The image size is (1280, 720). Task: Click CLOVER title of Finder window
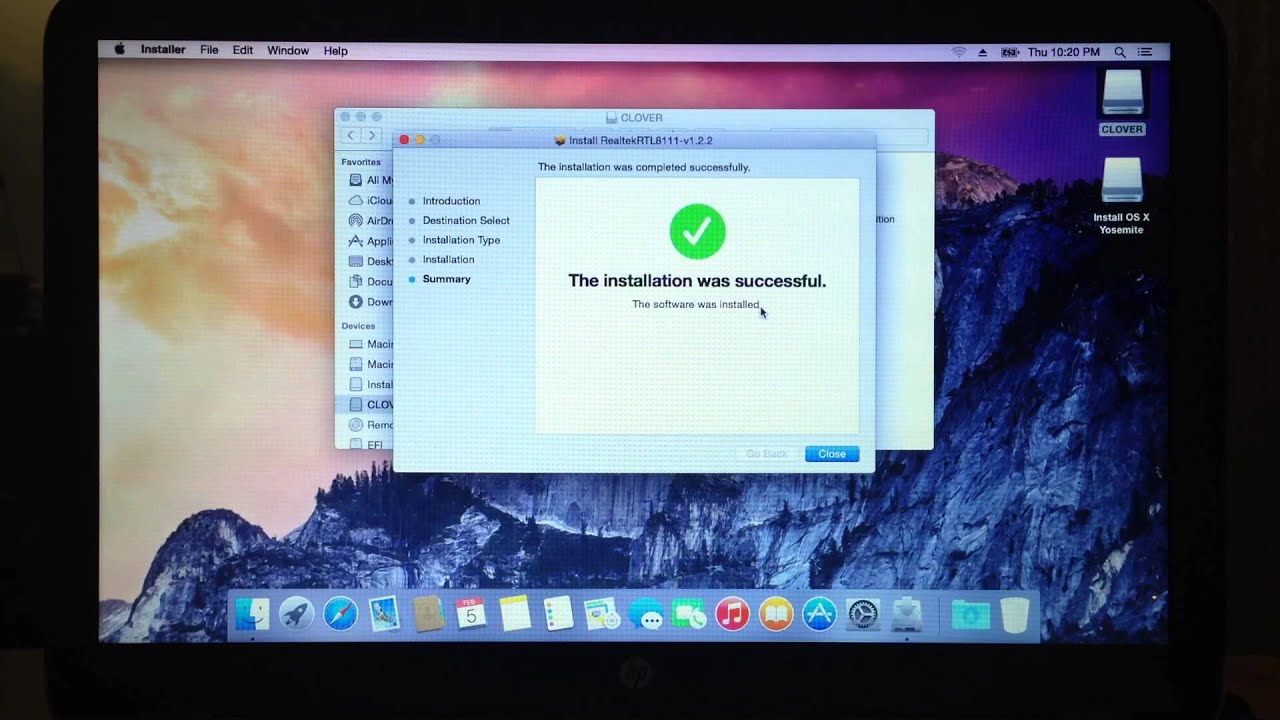tap(641, 118)
